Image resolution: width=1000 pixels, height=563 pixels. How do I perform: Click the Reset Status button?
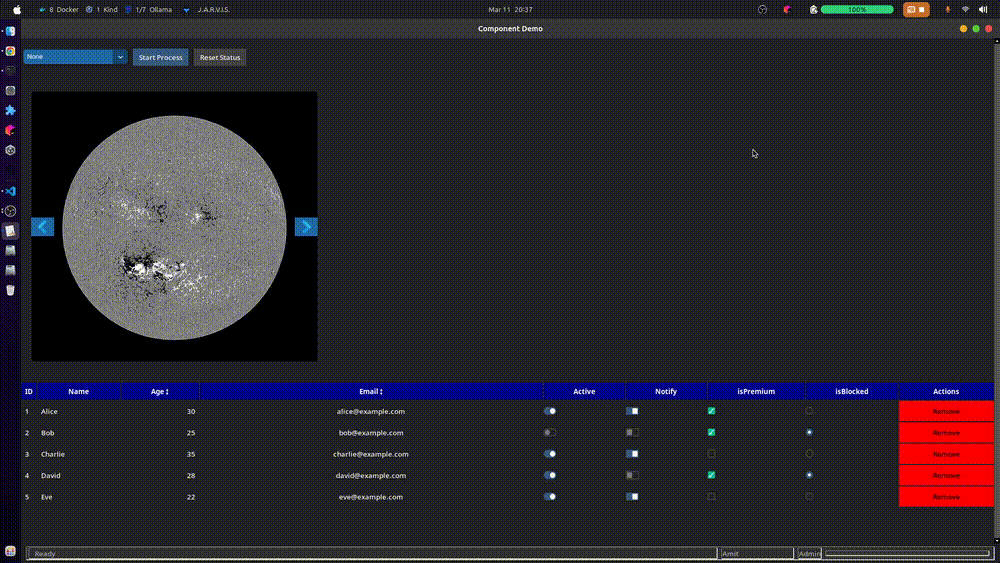(x=220, y=57)
